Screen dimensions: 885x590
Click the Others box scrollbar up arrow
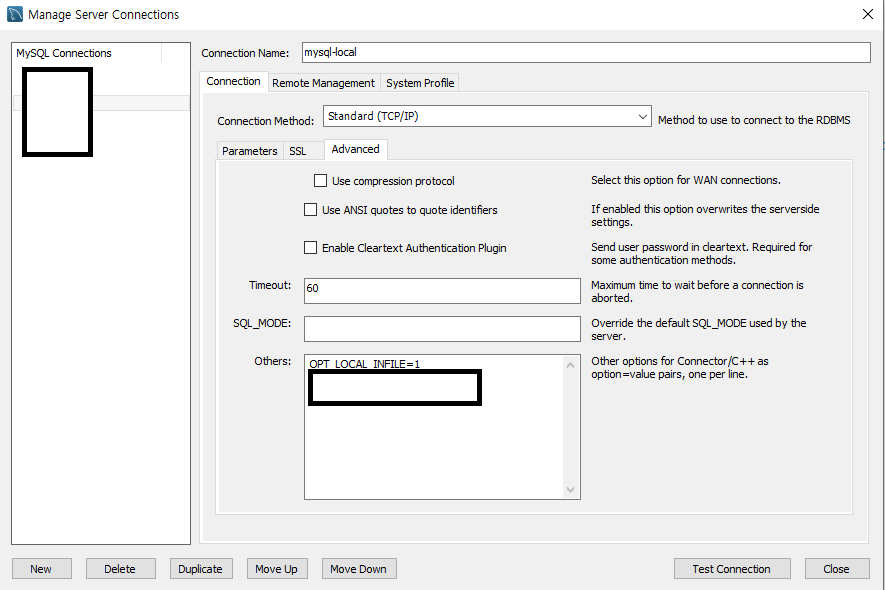(570, 365)
